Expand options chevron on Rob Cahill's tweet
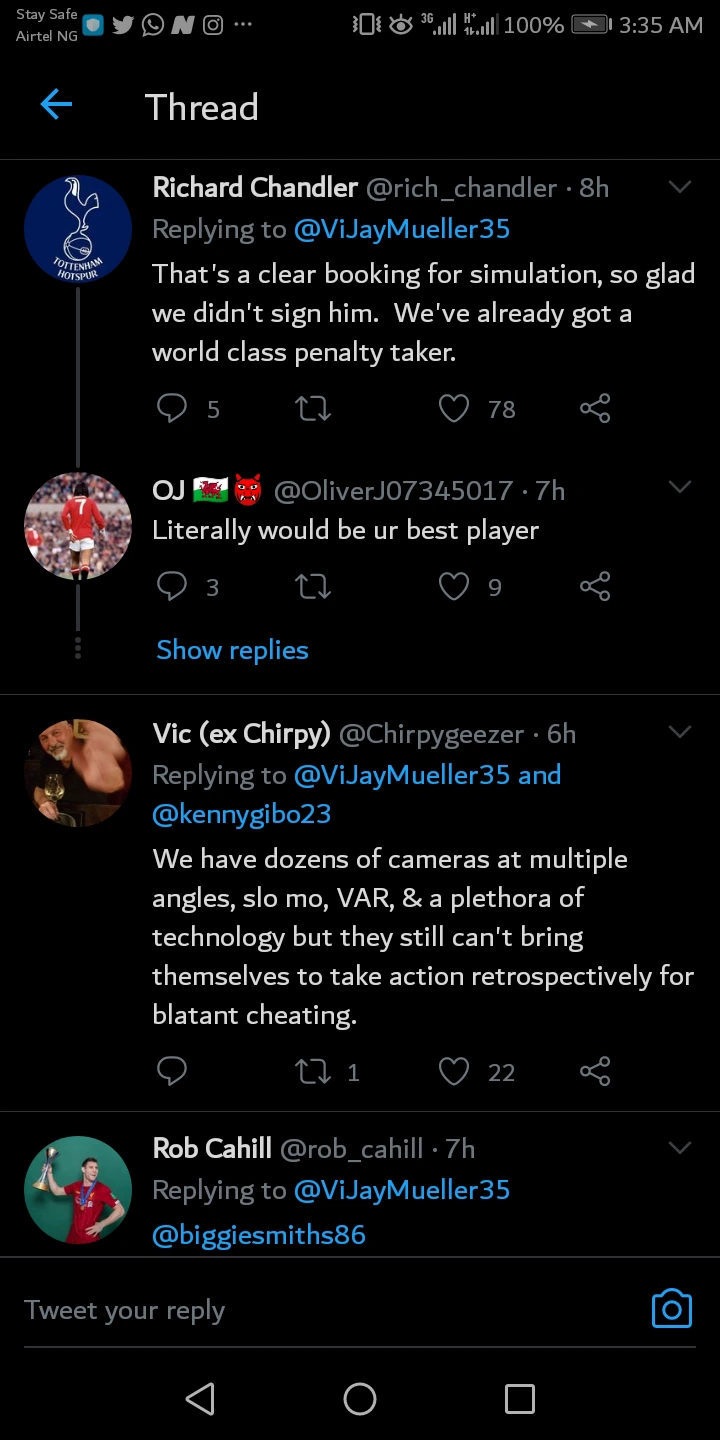Screen dimensions: 720x1440 tap(680, 1147)
